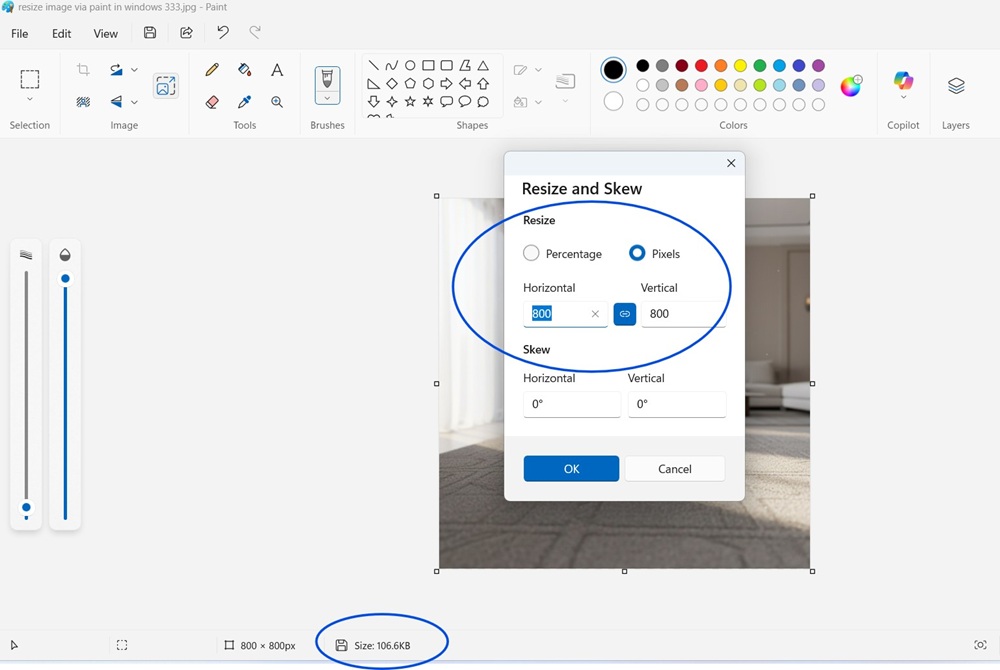Expand the Brushes dropdown
The width and height of the screenshot is (1000, 670).
(327, 98)
